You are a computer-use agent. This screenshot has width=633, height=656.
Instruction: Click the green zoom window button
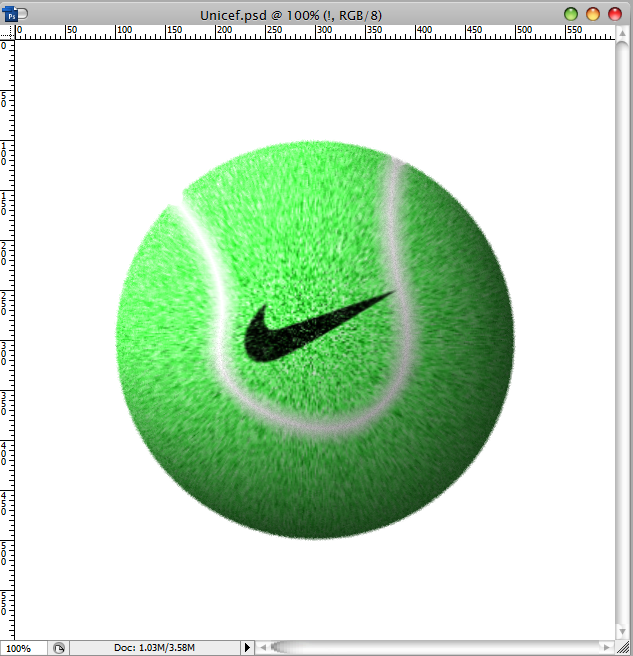(x=571, y=14)
